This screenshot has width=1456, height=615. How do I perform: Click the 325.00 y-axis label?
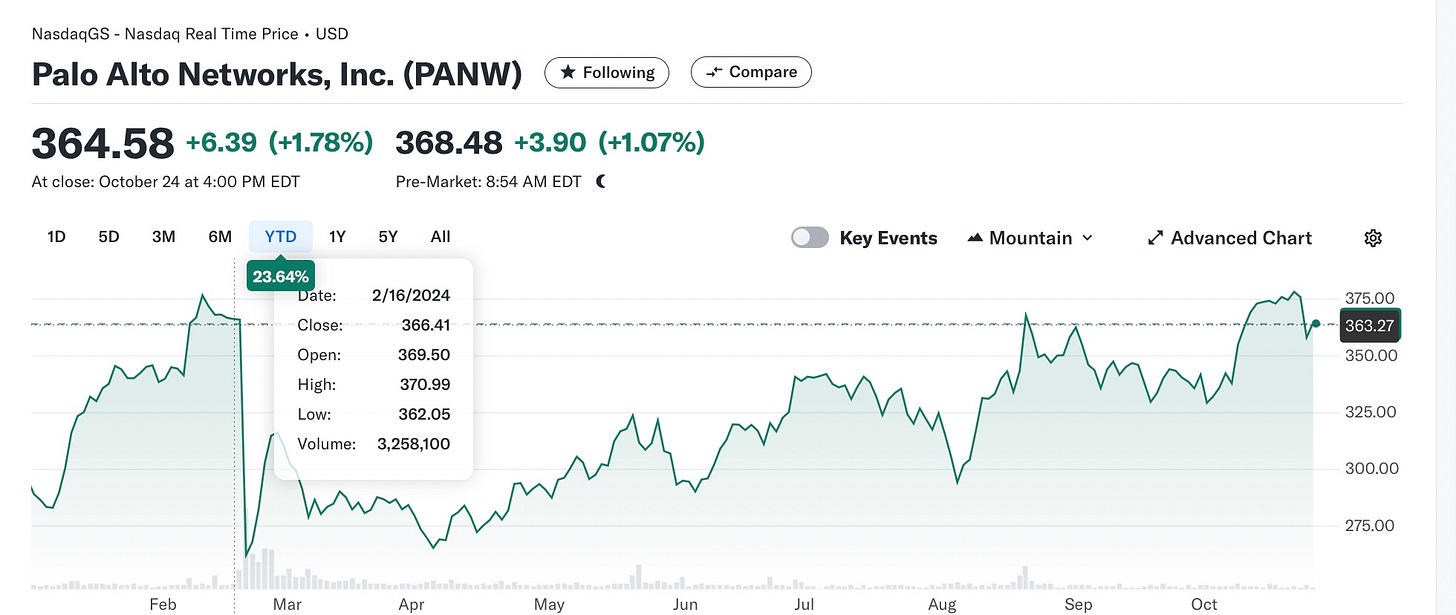1370,412
